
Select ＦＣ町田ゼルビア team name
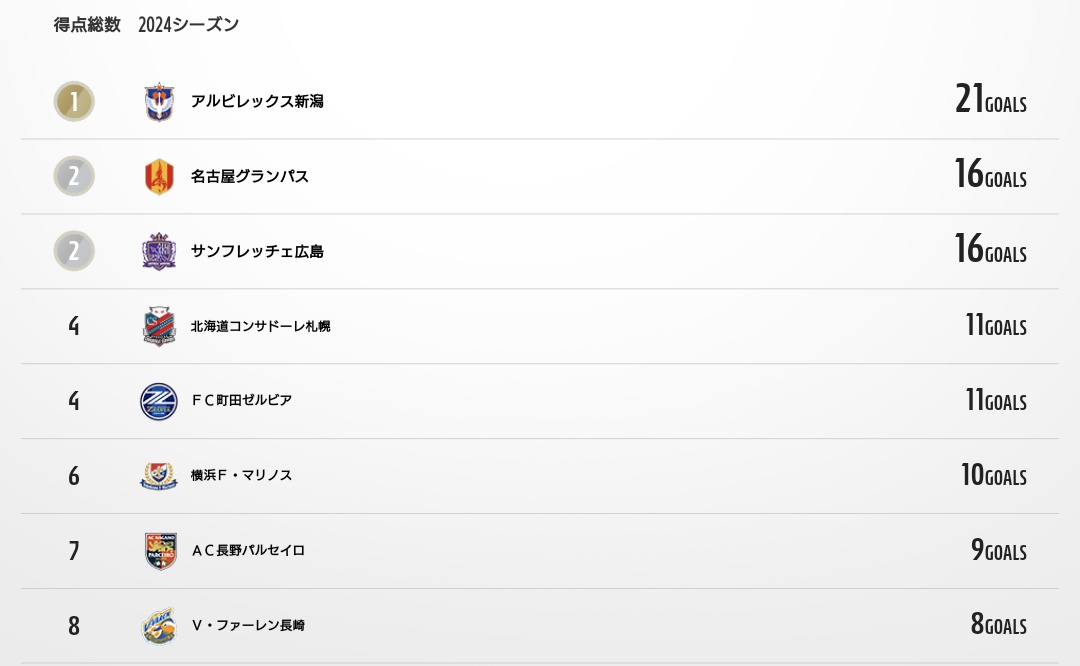pos(242,401)
